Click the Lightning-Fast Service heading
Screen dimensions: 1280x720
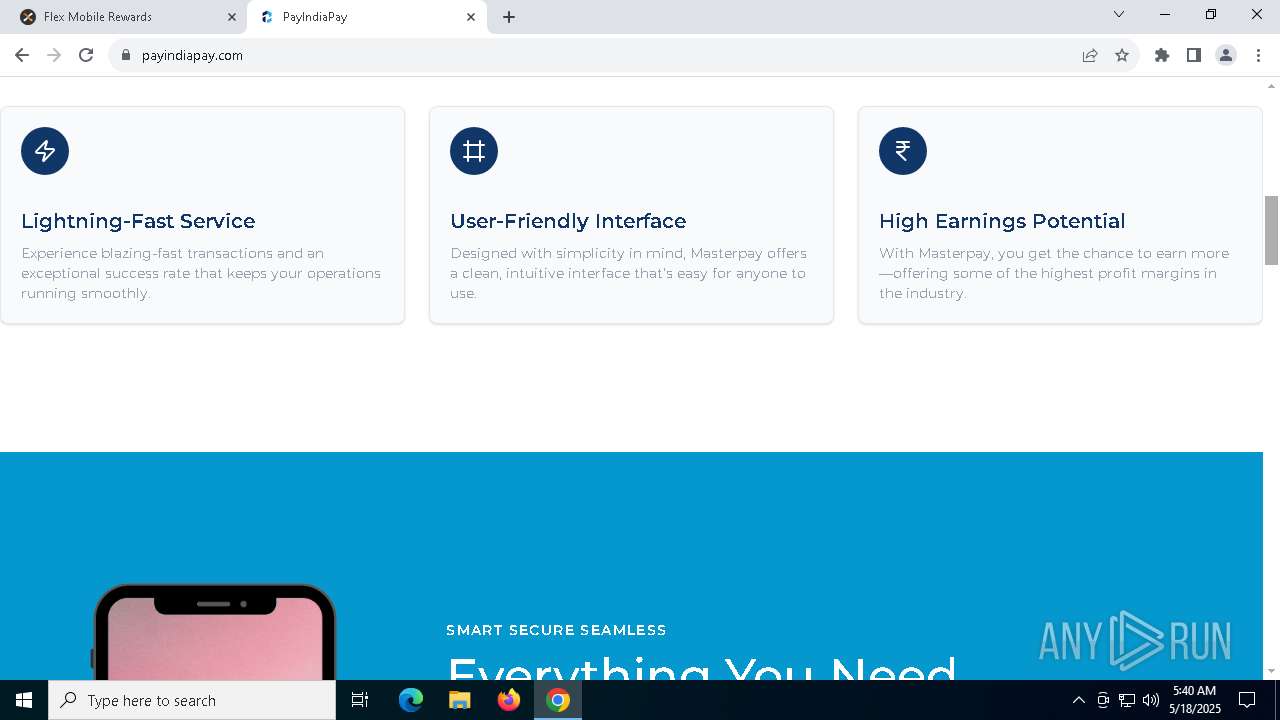[138, 221]
